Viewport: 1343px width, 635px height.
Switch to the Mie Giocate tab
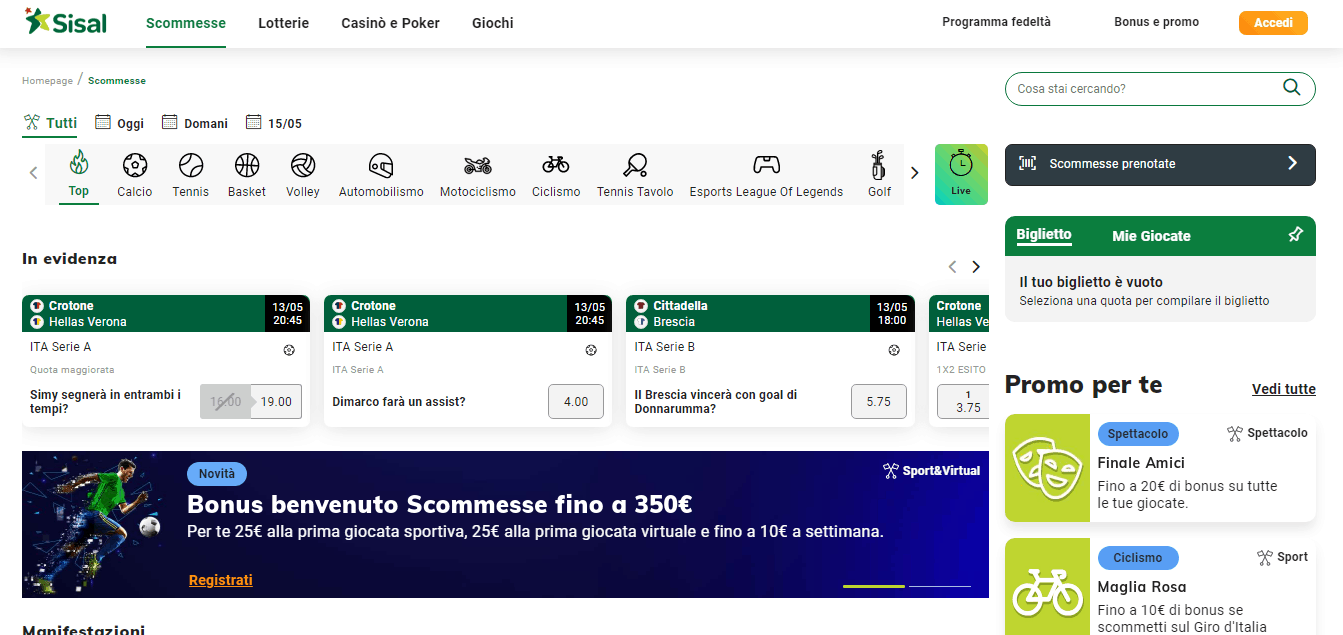(1151, 236)
